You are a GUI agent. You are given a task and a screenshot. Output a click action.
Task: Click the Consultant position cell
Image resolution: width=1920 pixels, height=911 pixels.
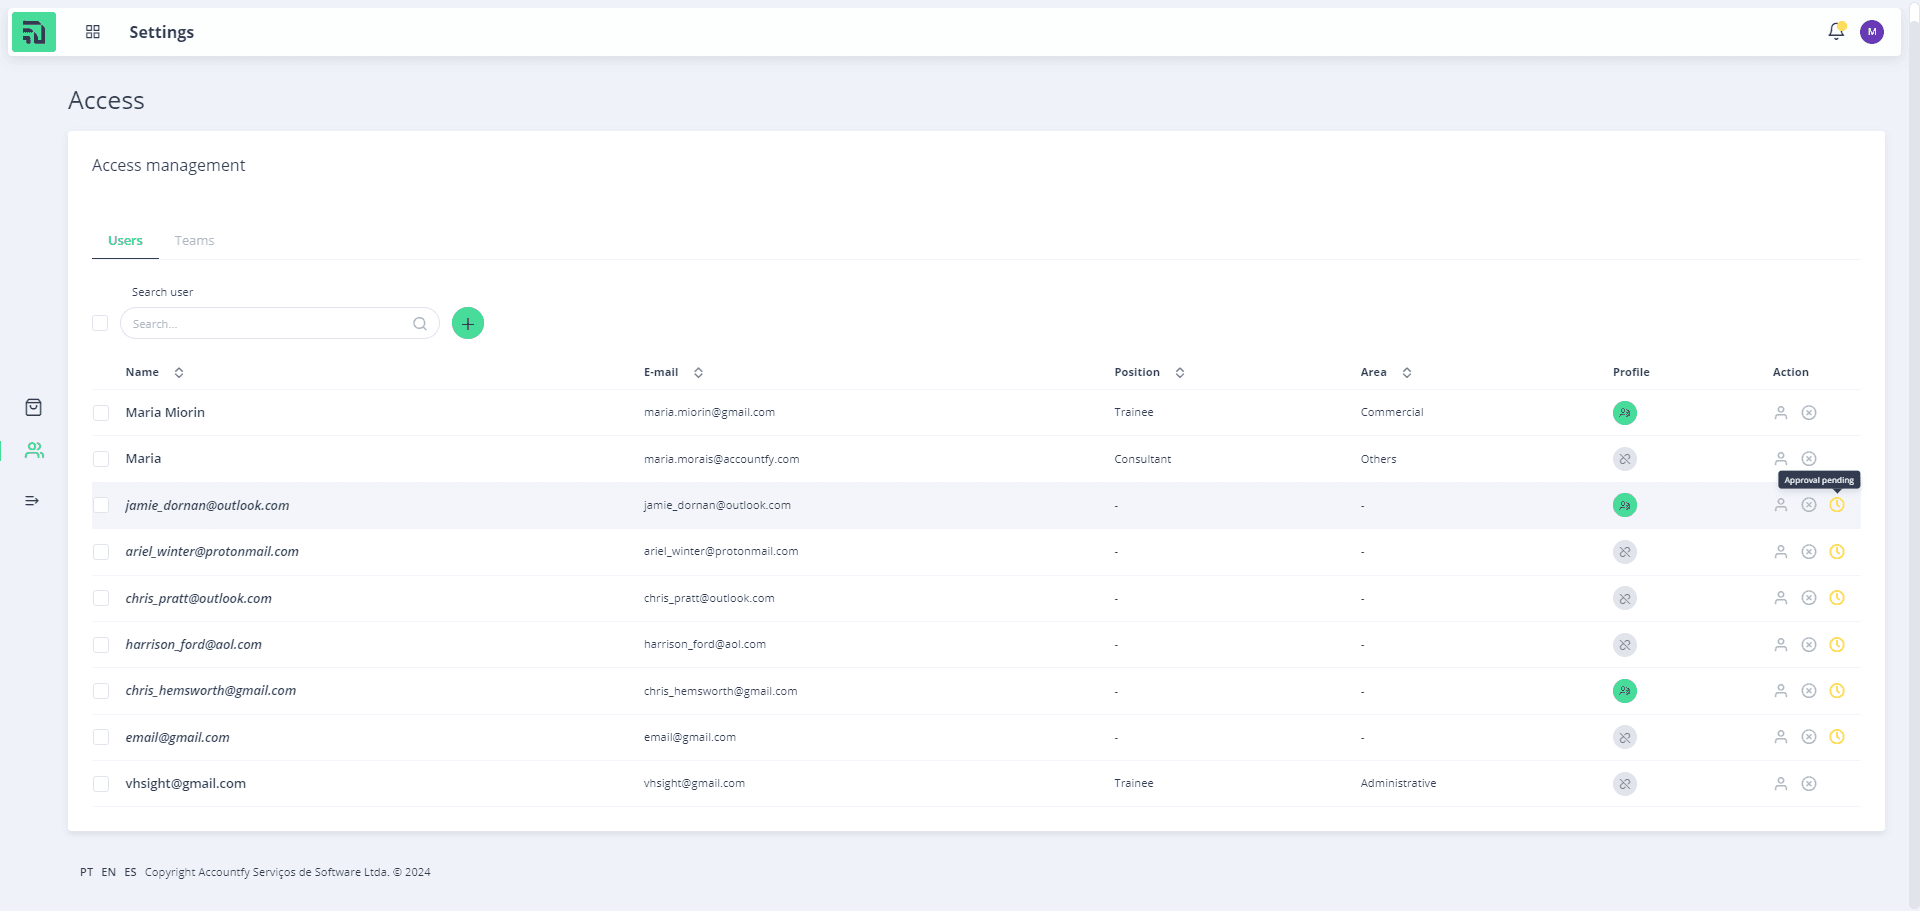click(1142, 459)
